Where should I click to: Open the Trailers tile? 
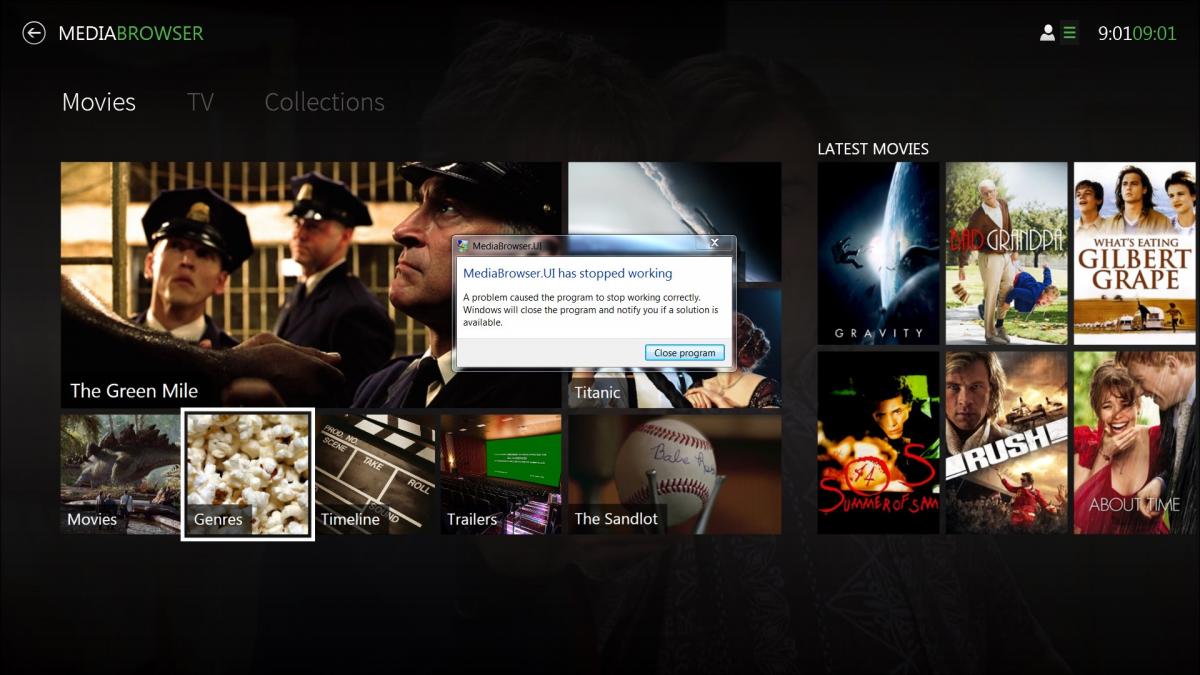(x=501, y=474)
